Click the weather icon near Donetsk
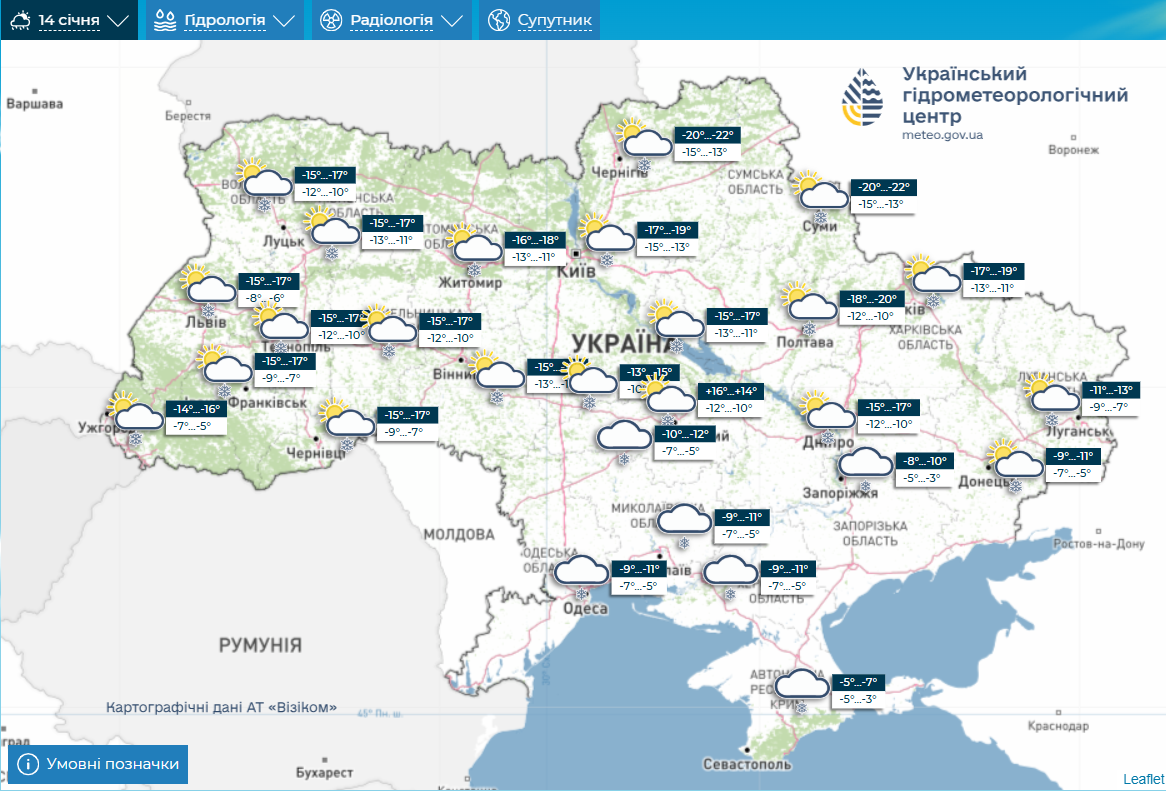 [1017, 462]
